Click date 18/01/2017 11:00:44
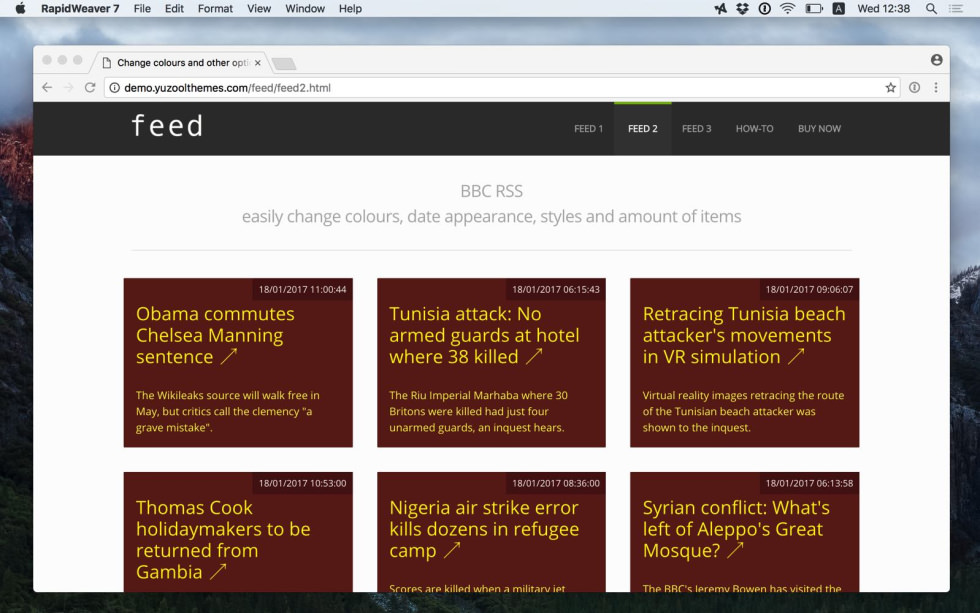Viewport: 980px width, 613px height. (302, 289)
